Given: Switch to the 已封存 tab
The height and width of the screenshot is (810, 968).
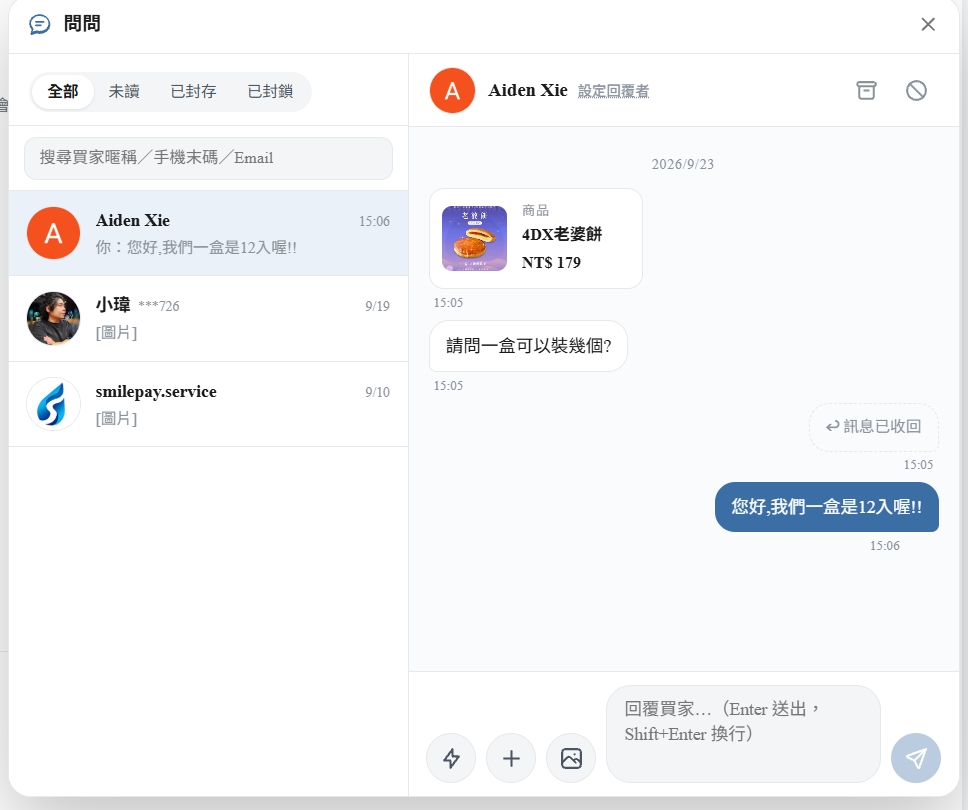Looking at the screenshot, I should 193,92.
